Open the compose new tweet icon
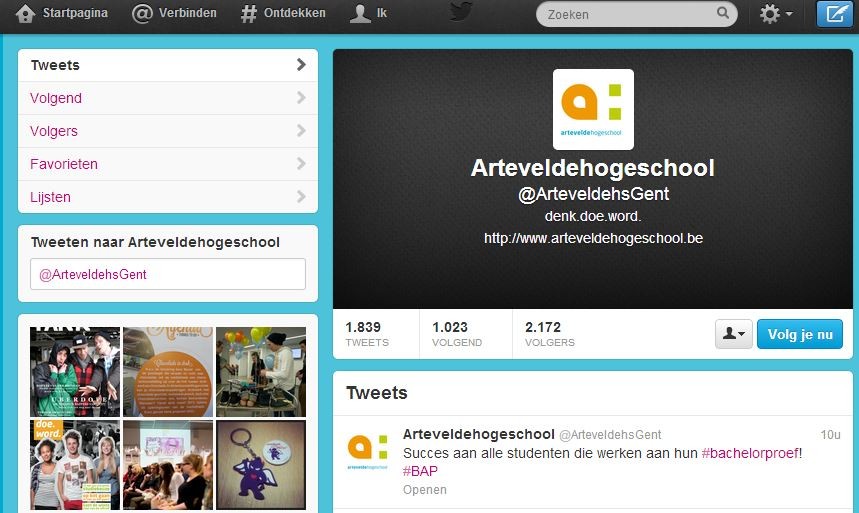This screenshot has height=513, width=859. coord(835,14)
